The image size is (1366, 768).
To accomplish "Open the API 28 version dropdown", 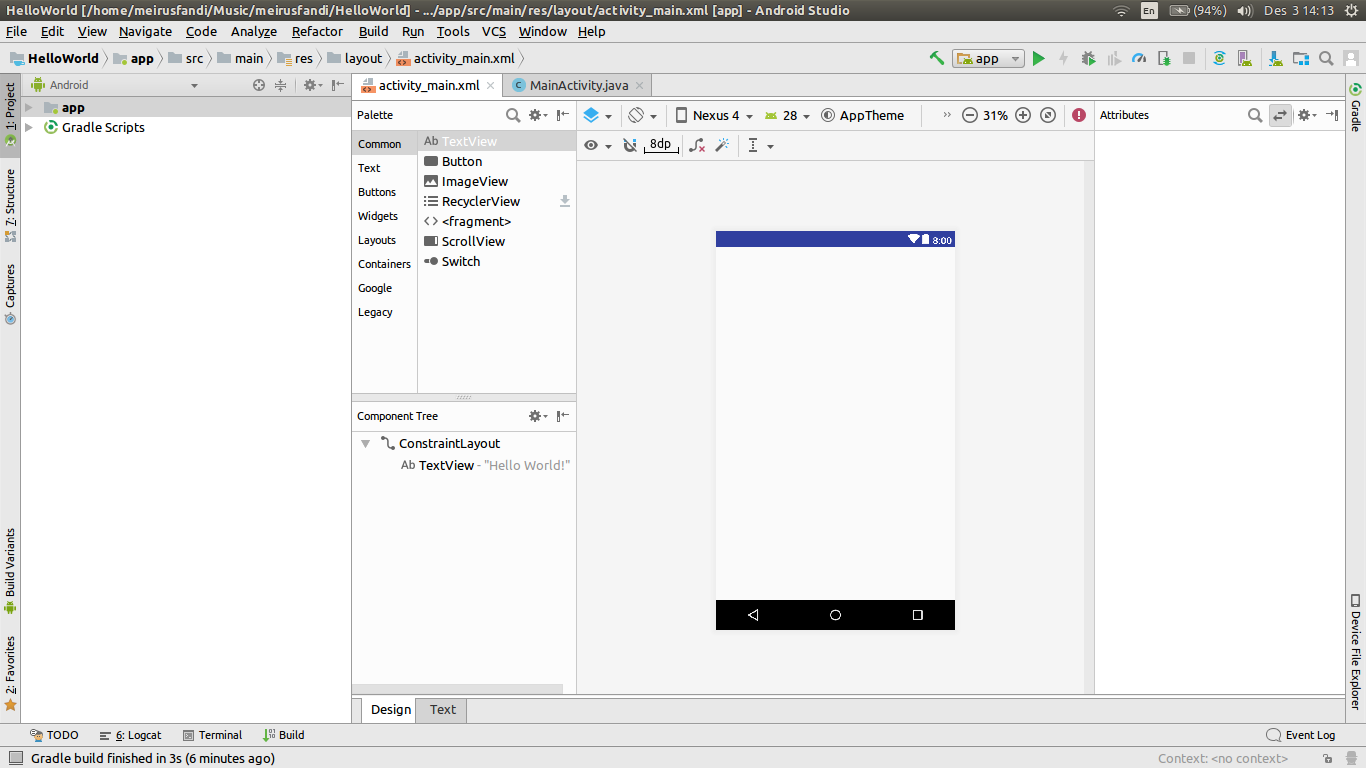I will tap(786, 115).
